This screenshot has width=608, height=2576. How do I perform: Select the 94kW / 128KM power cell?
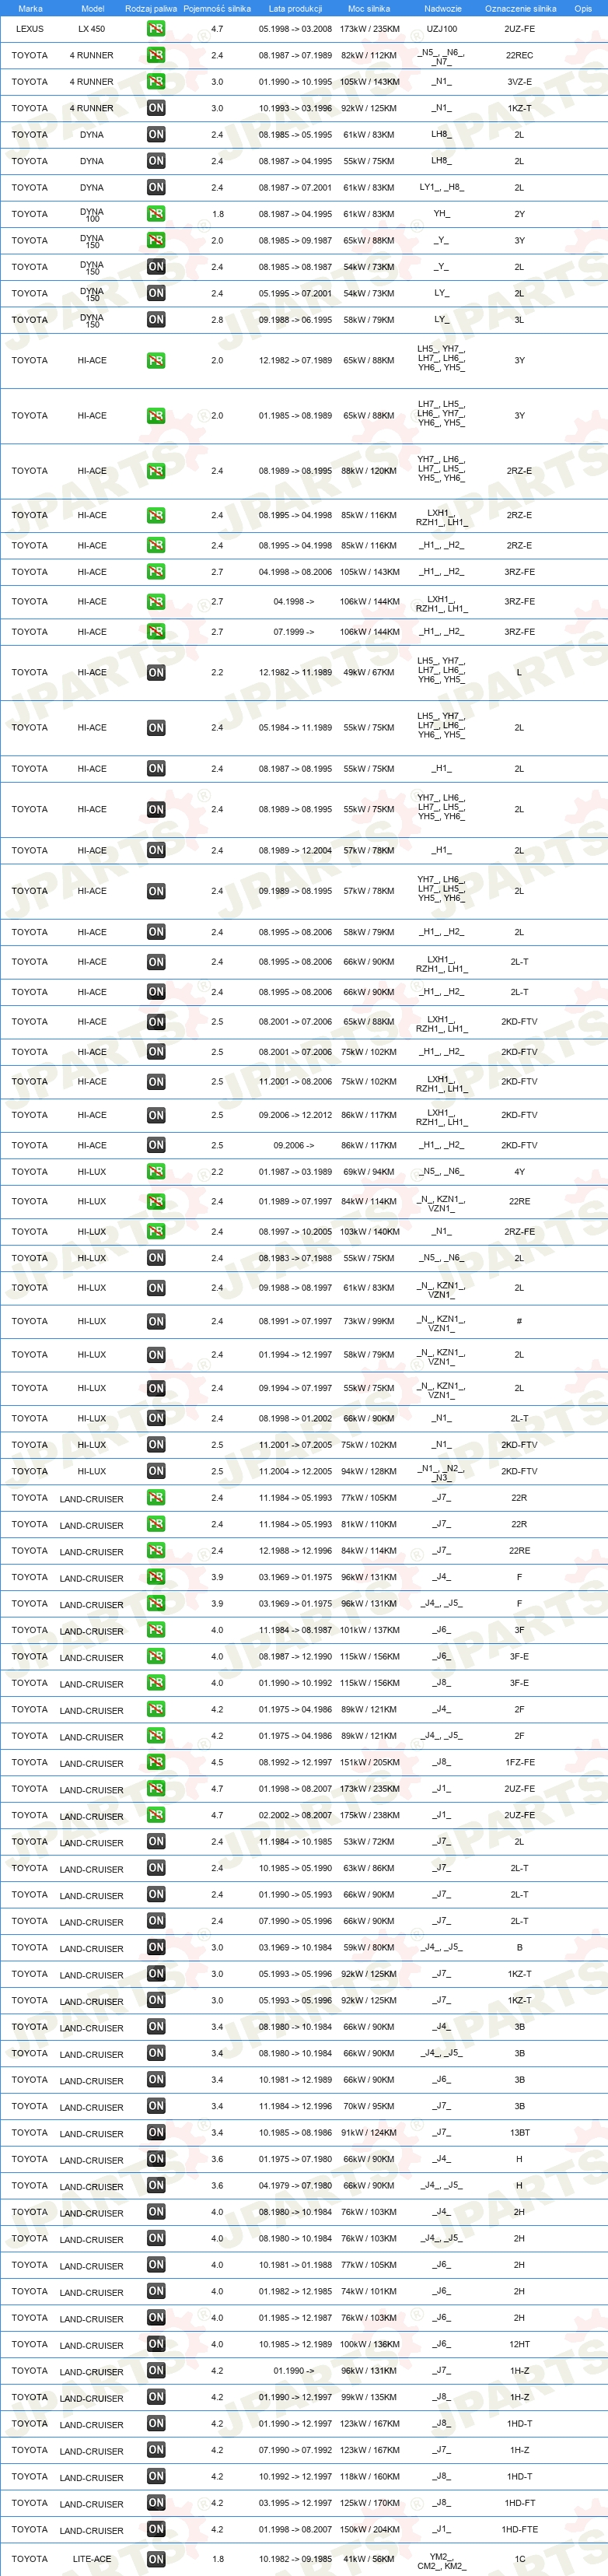point(369,1471)
